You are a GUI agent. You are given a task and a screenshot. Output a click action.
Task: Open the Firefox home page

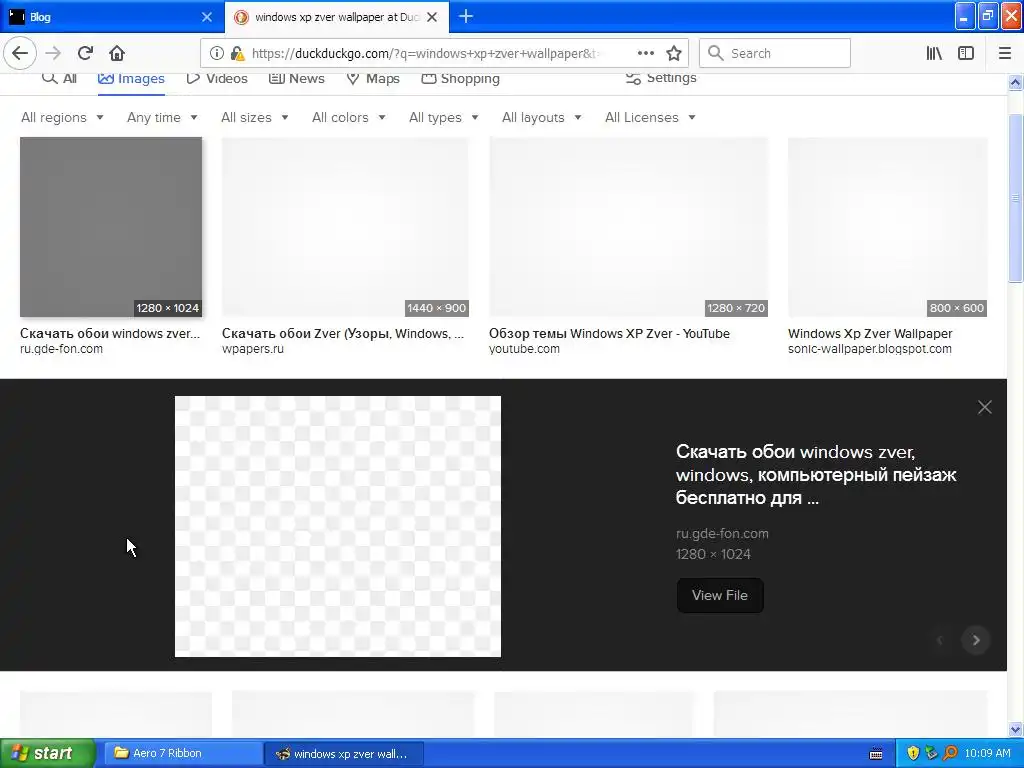[117, 53]
